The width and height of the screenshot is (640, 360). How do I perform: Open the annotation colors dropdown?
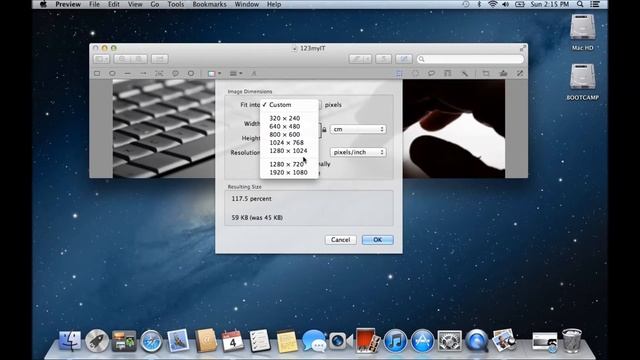click(214, 73)
